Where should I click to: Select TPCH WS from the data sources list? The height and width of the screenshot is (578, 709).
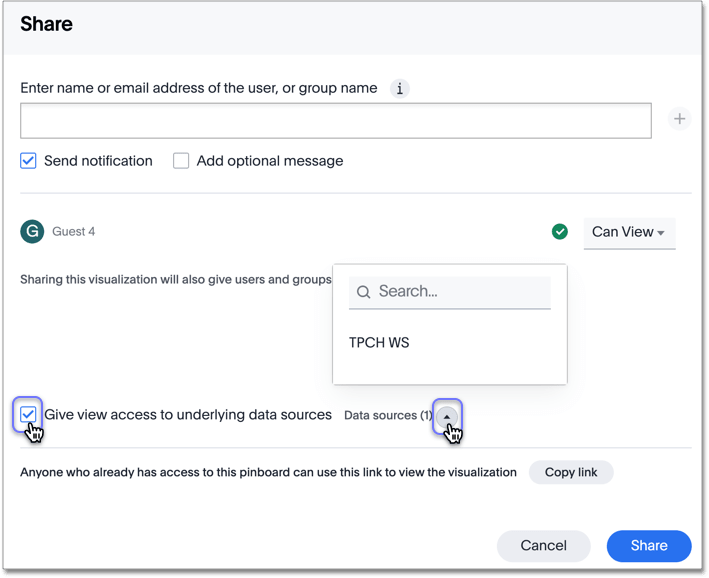click(x=379, y=342)
